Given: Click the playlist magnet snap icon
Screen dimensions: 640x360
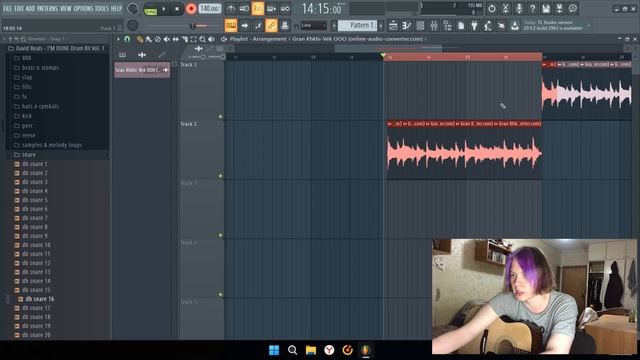Looking at the screenshot, I should [x=127, y=39].
